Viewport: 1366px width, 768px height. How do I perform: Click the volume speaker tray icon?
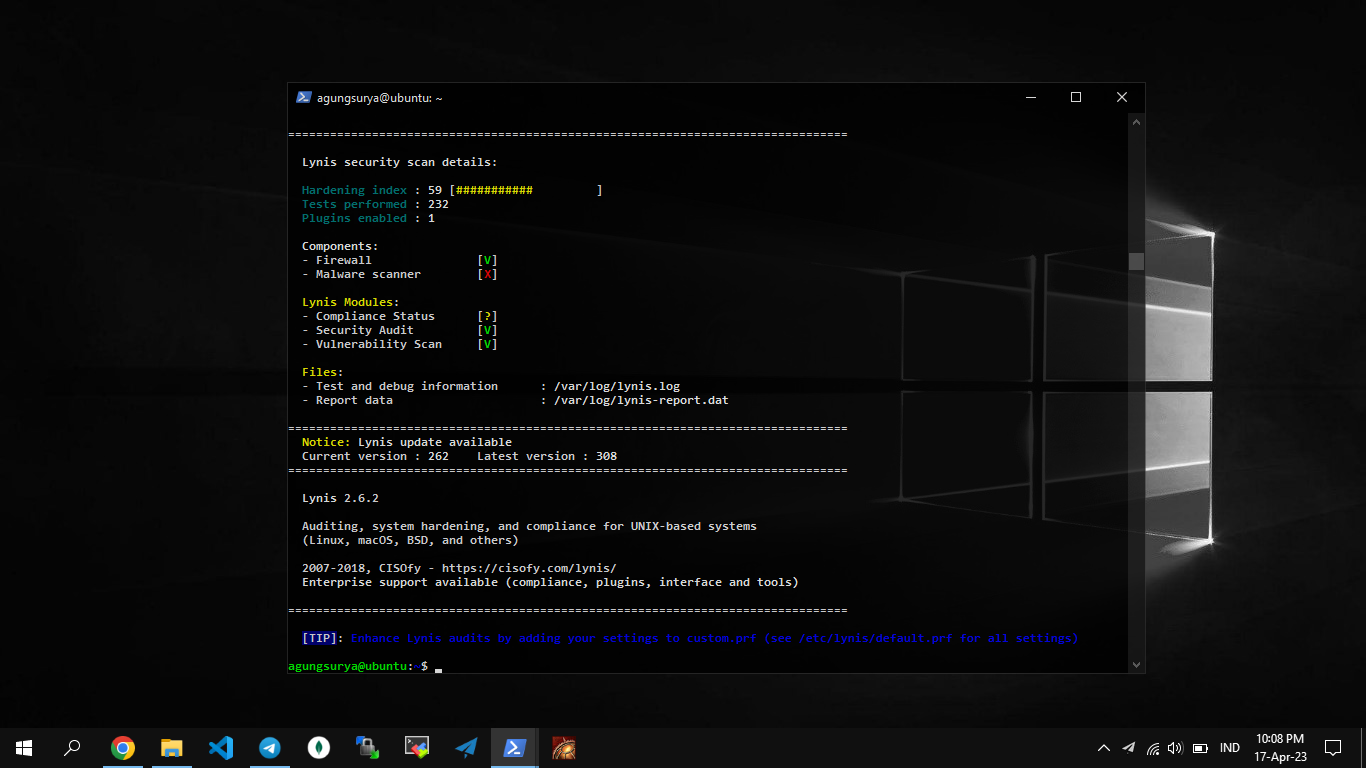pyautogui.click(x=1175, y=748)
